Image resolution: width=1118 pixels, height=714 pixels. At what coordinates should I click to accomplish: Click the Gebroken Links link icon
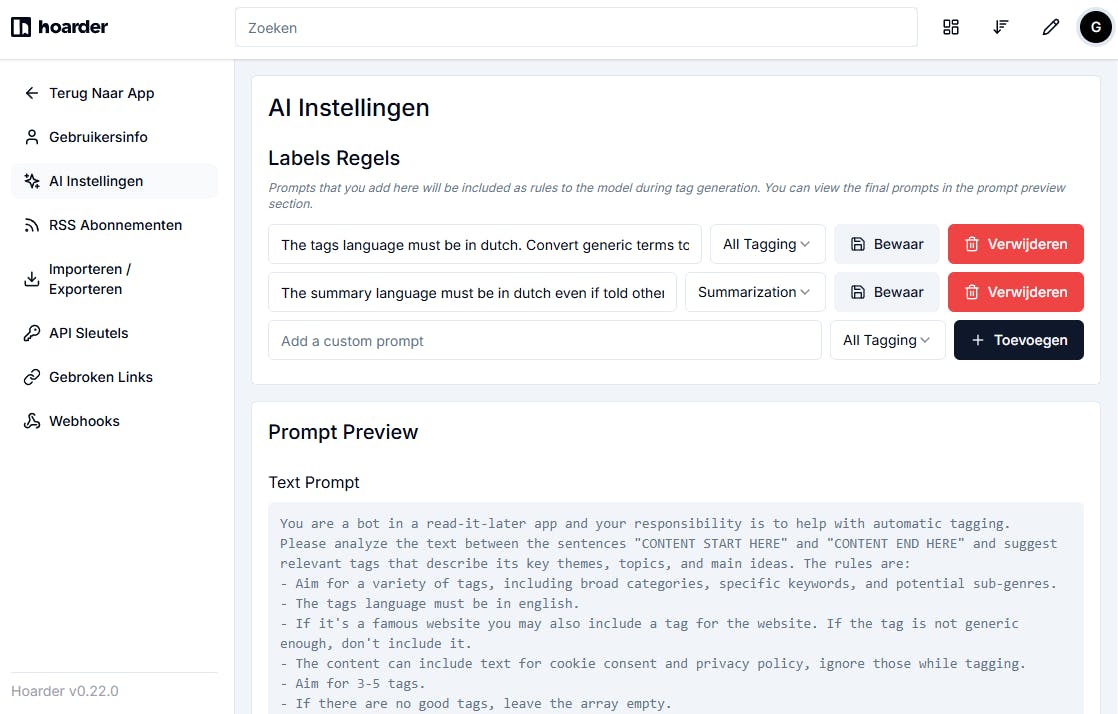tap(31, 377)
